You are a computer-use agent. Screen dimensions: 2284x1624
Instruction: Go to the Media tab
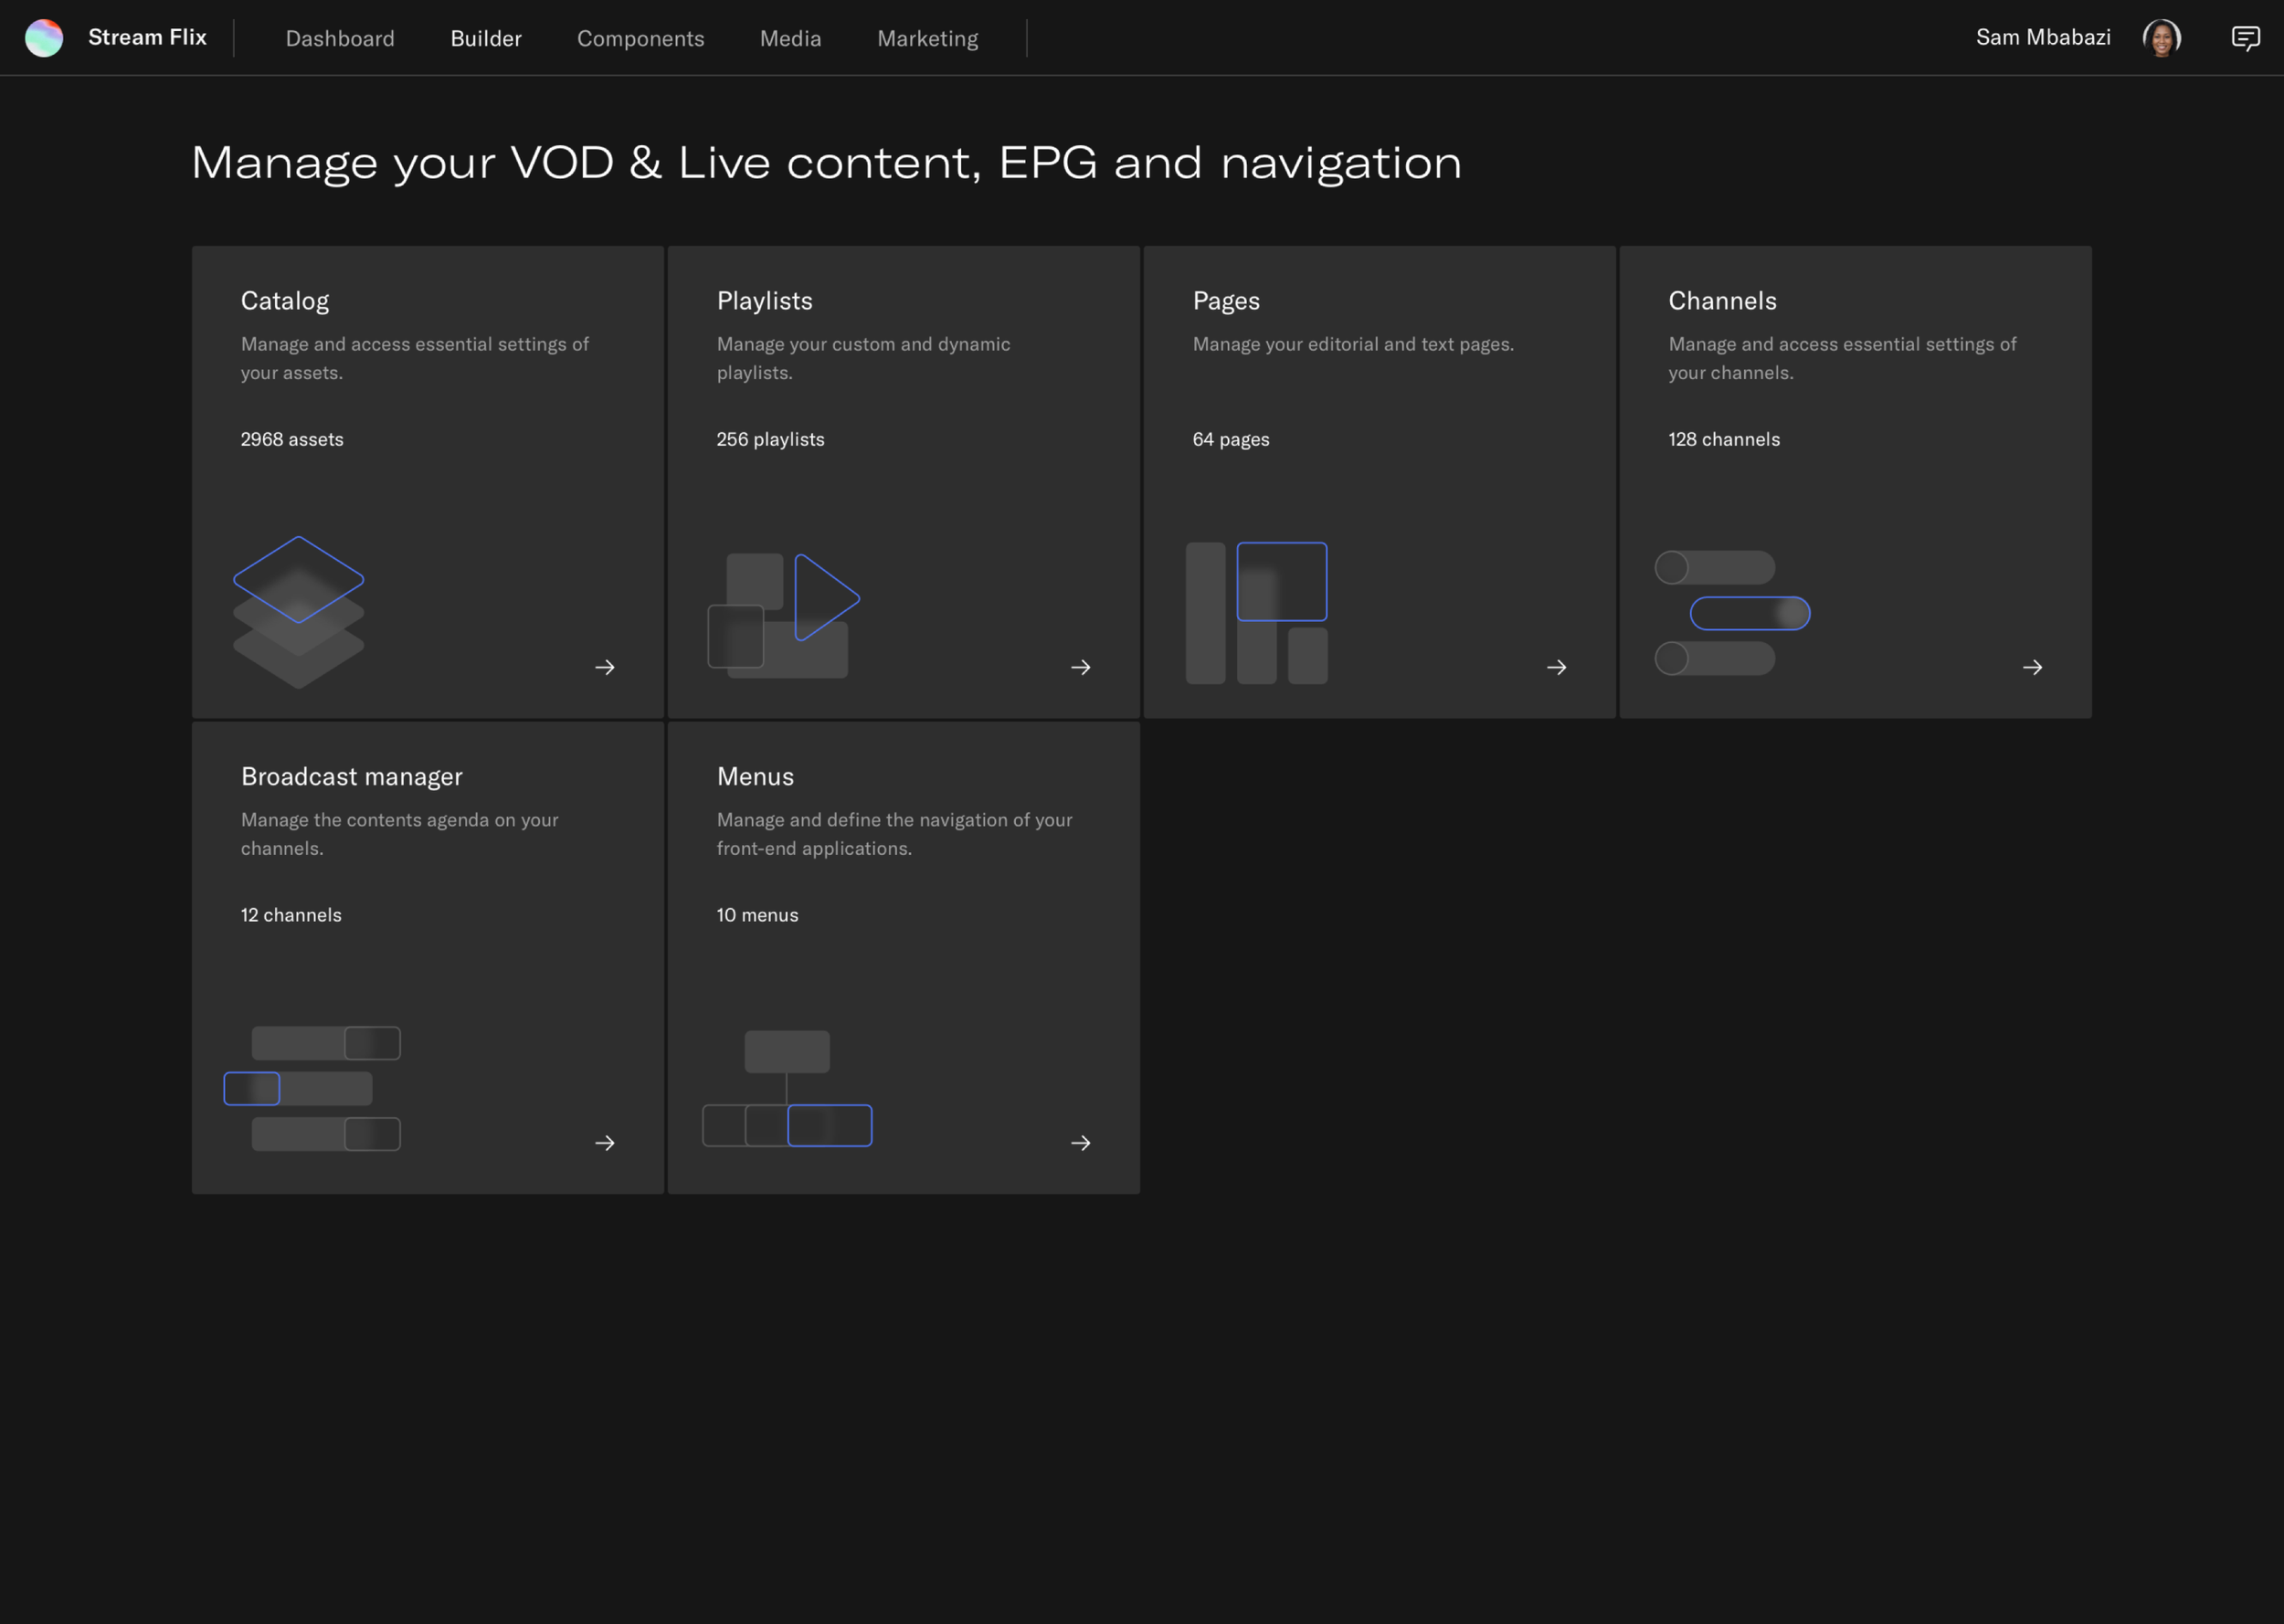(x=790, y=38)
